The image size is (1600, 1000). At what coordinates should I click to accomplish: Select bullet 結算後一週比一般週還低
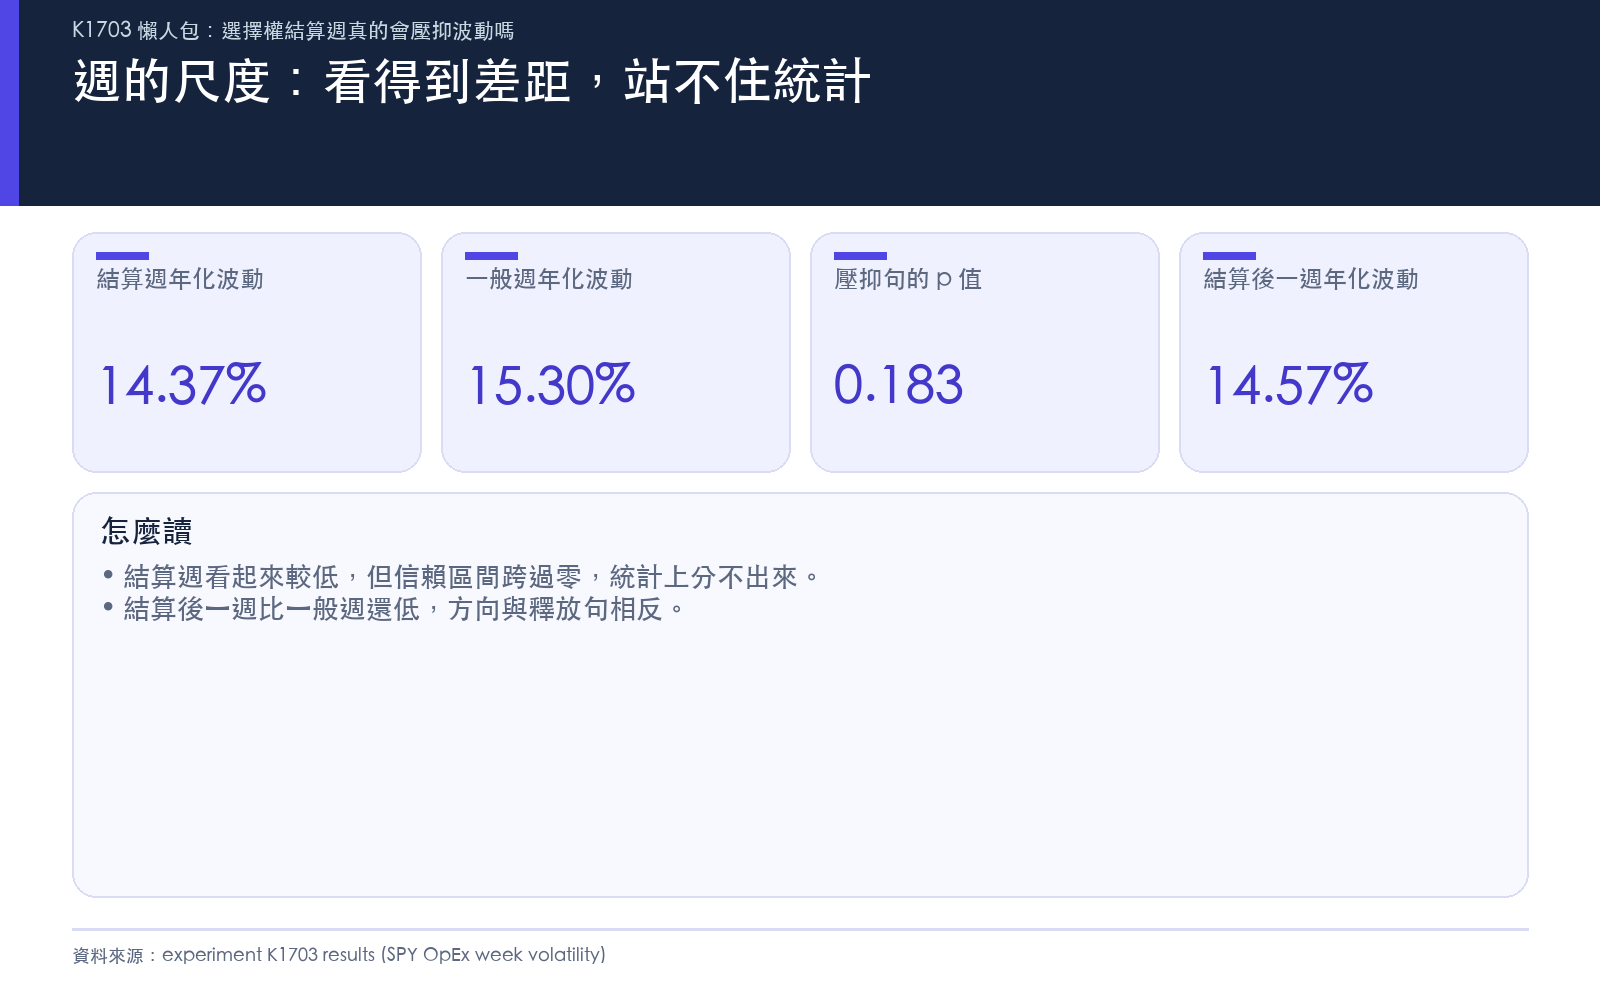click(x=393, y=609)
